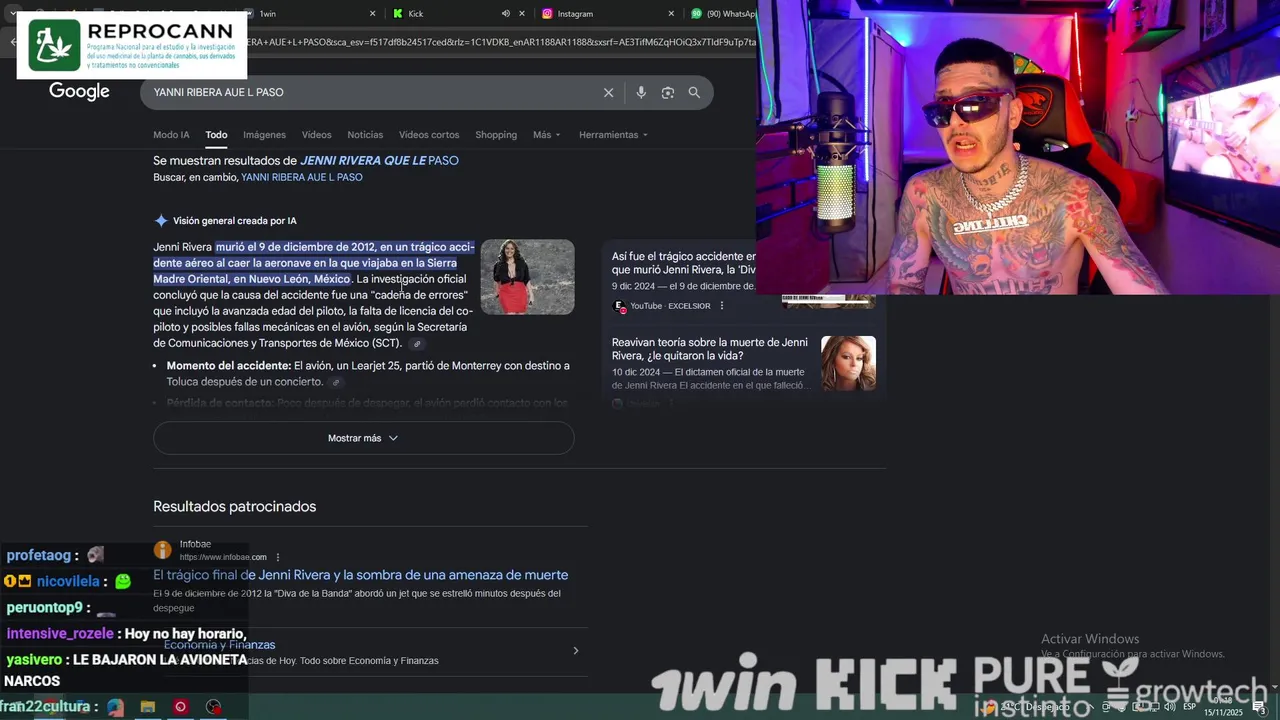The image size is (1280, 720).
Task: Open the taskbar clock showing 15/11/2025
Action: 1223,707
